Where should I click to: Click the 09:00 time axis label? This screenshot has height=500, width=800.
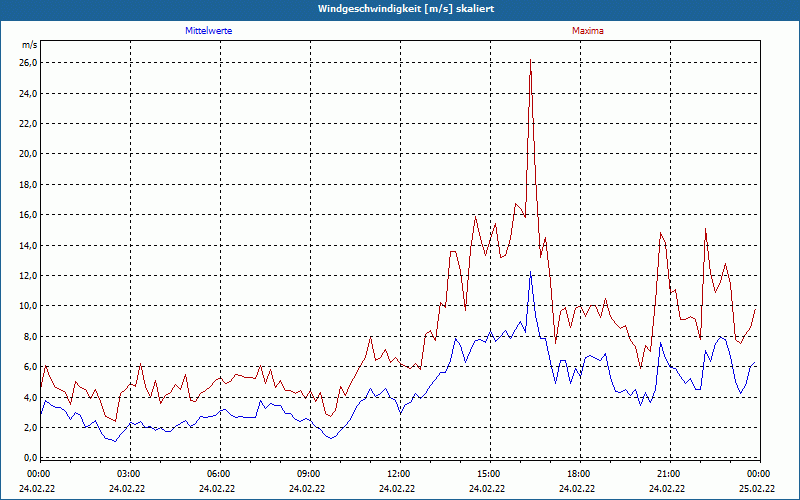coord(308,474)
